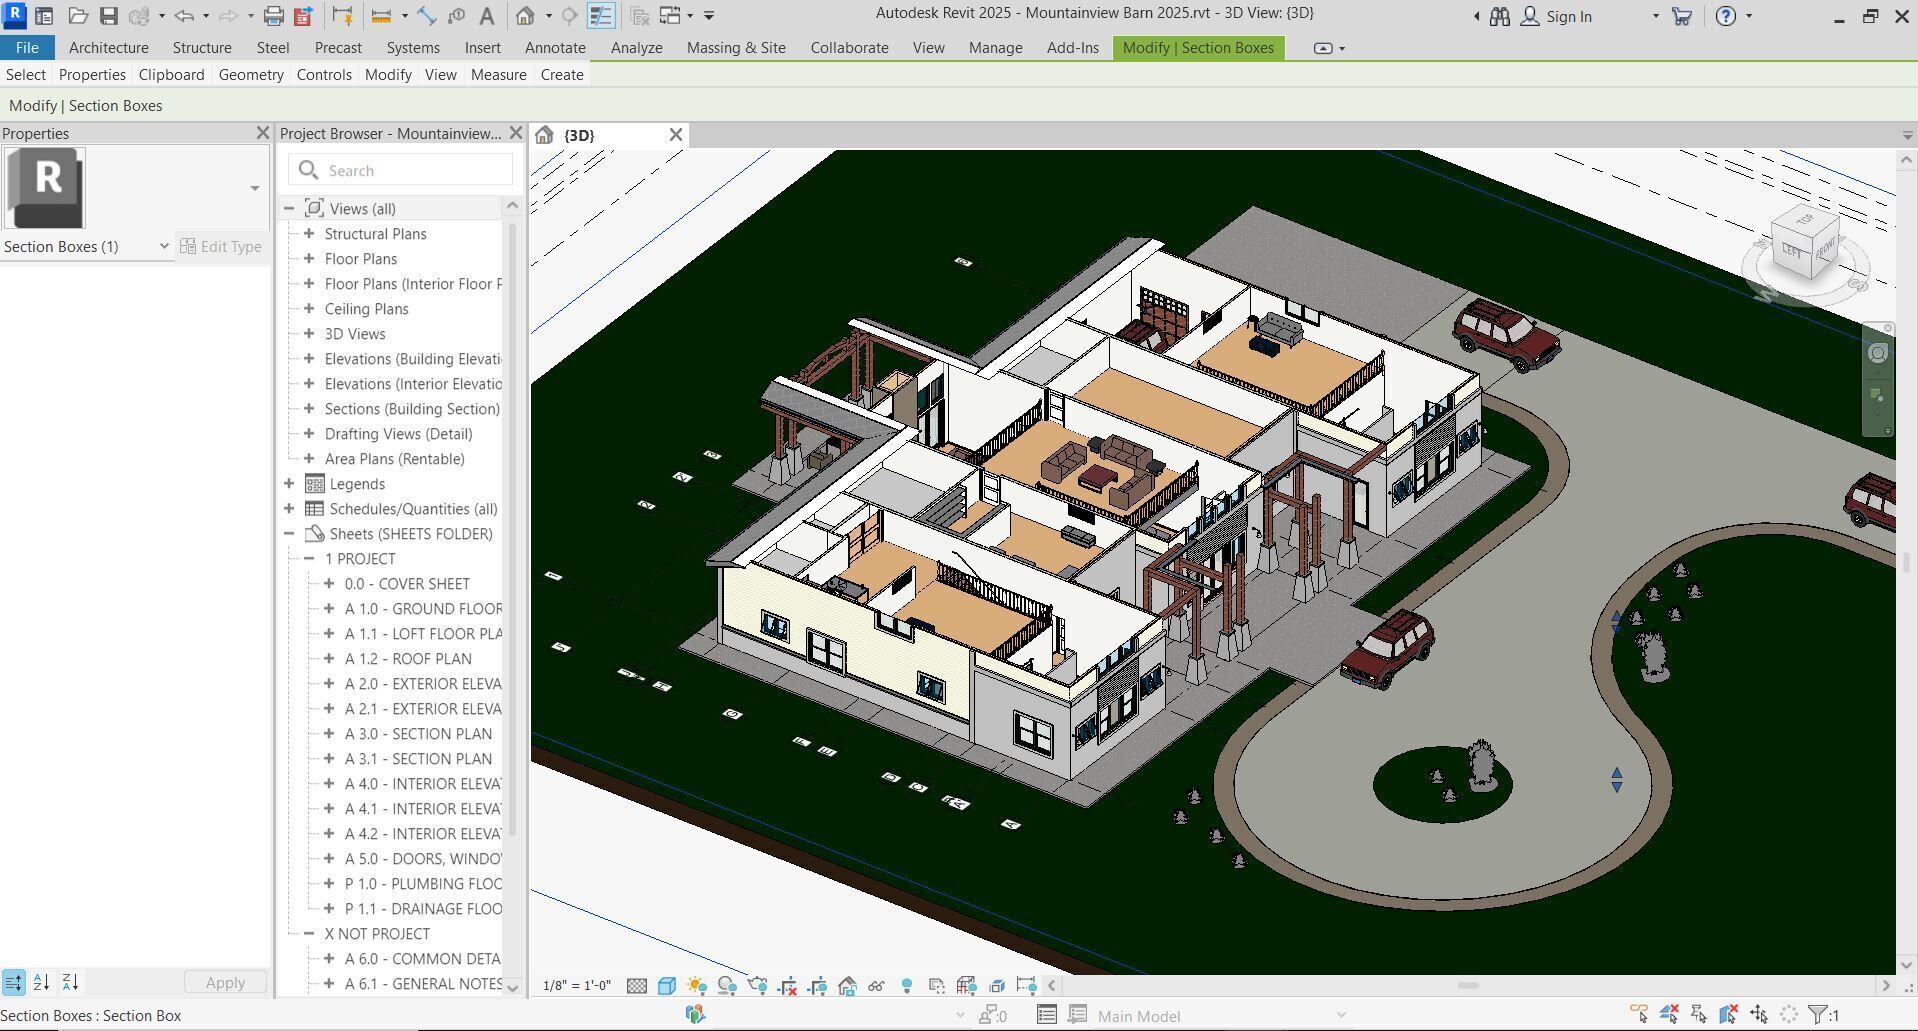Select the Aligned Dimension tool
1918x1031 pixels.
pyautogui.click(x=427, y=16)
